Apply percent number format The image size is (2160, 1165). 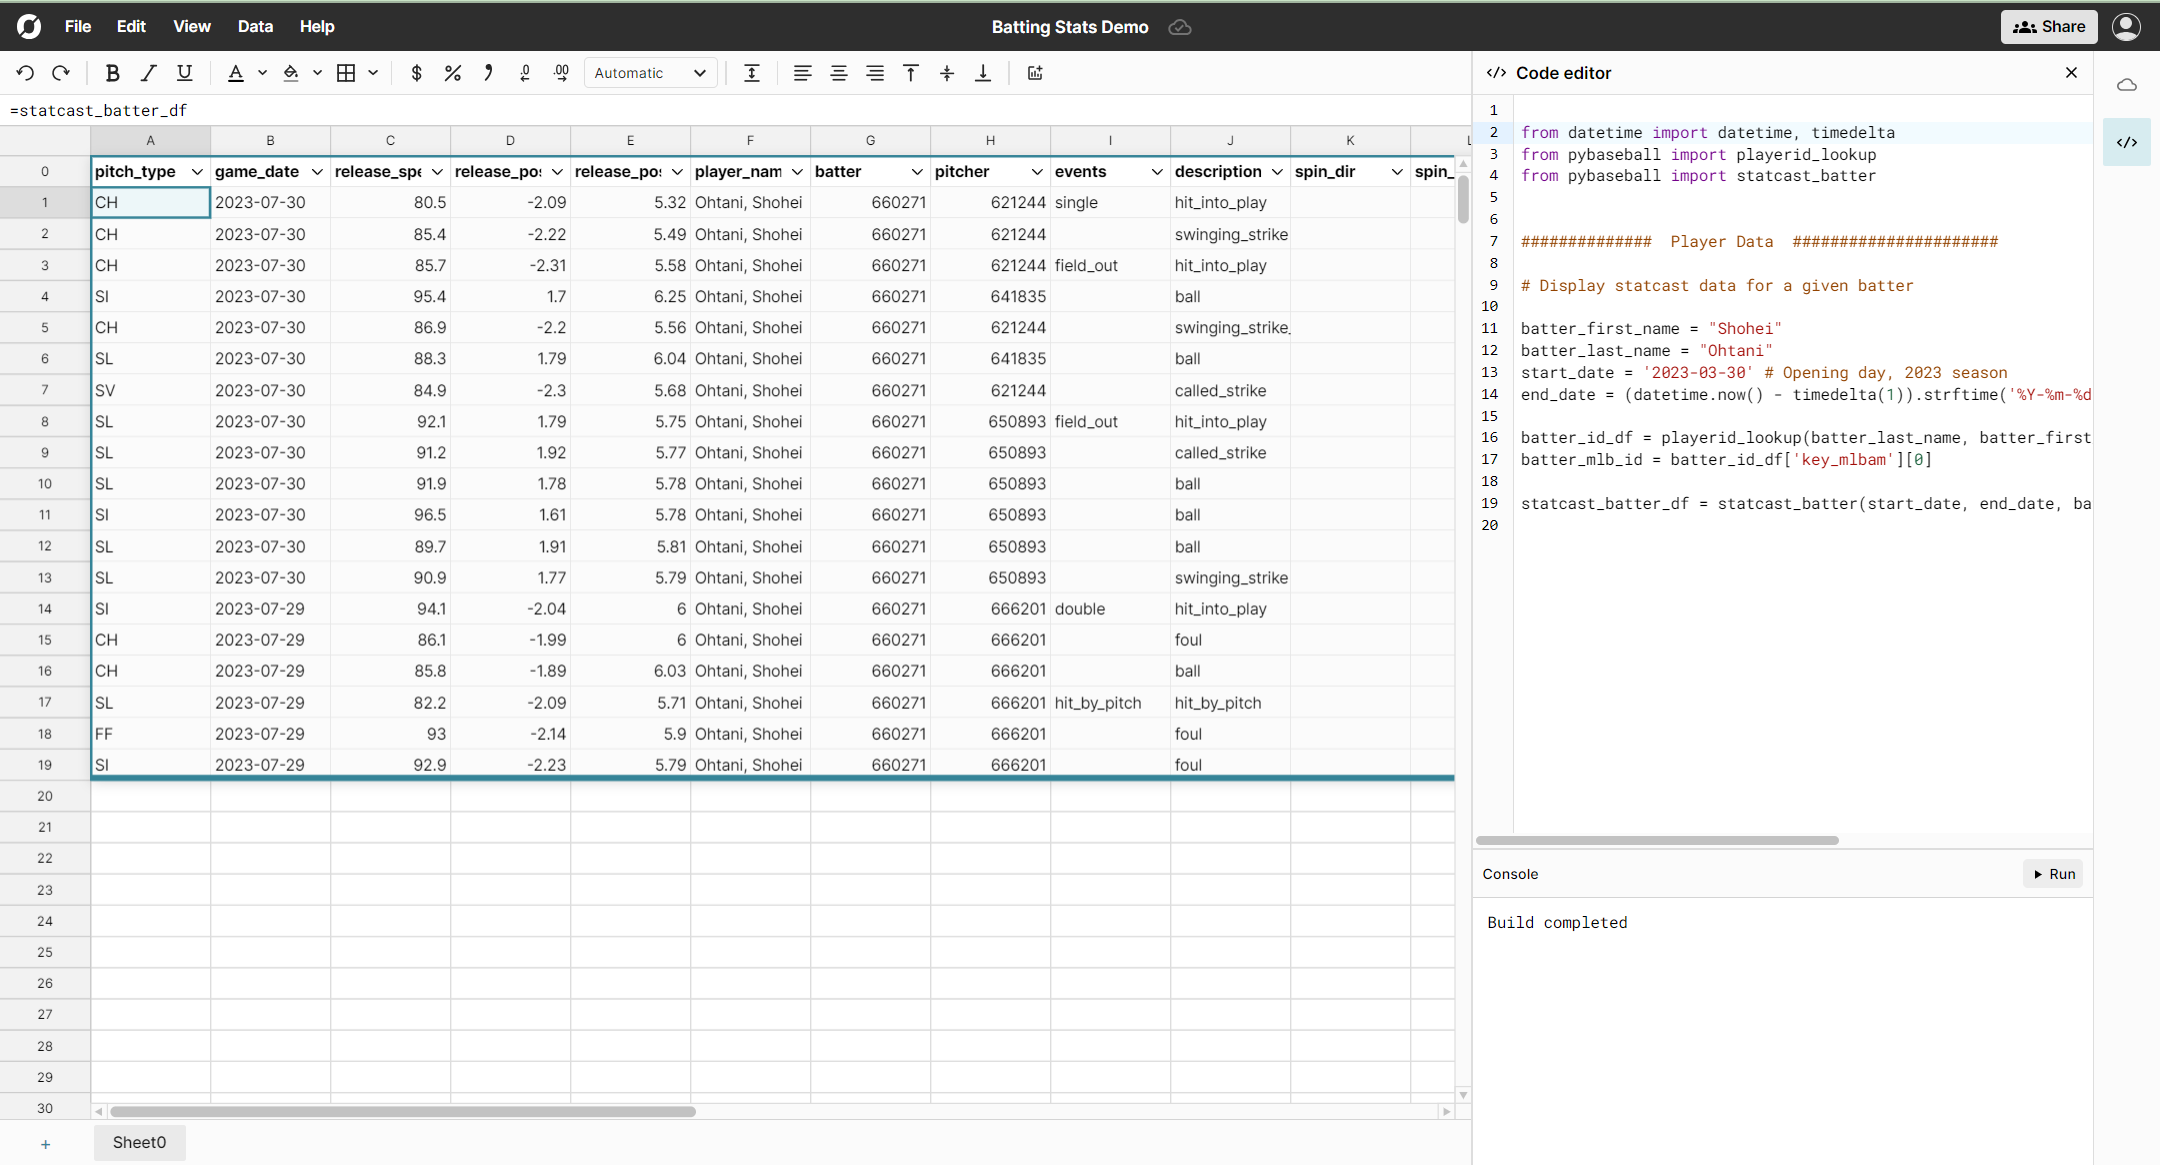(x=453, y=73)
